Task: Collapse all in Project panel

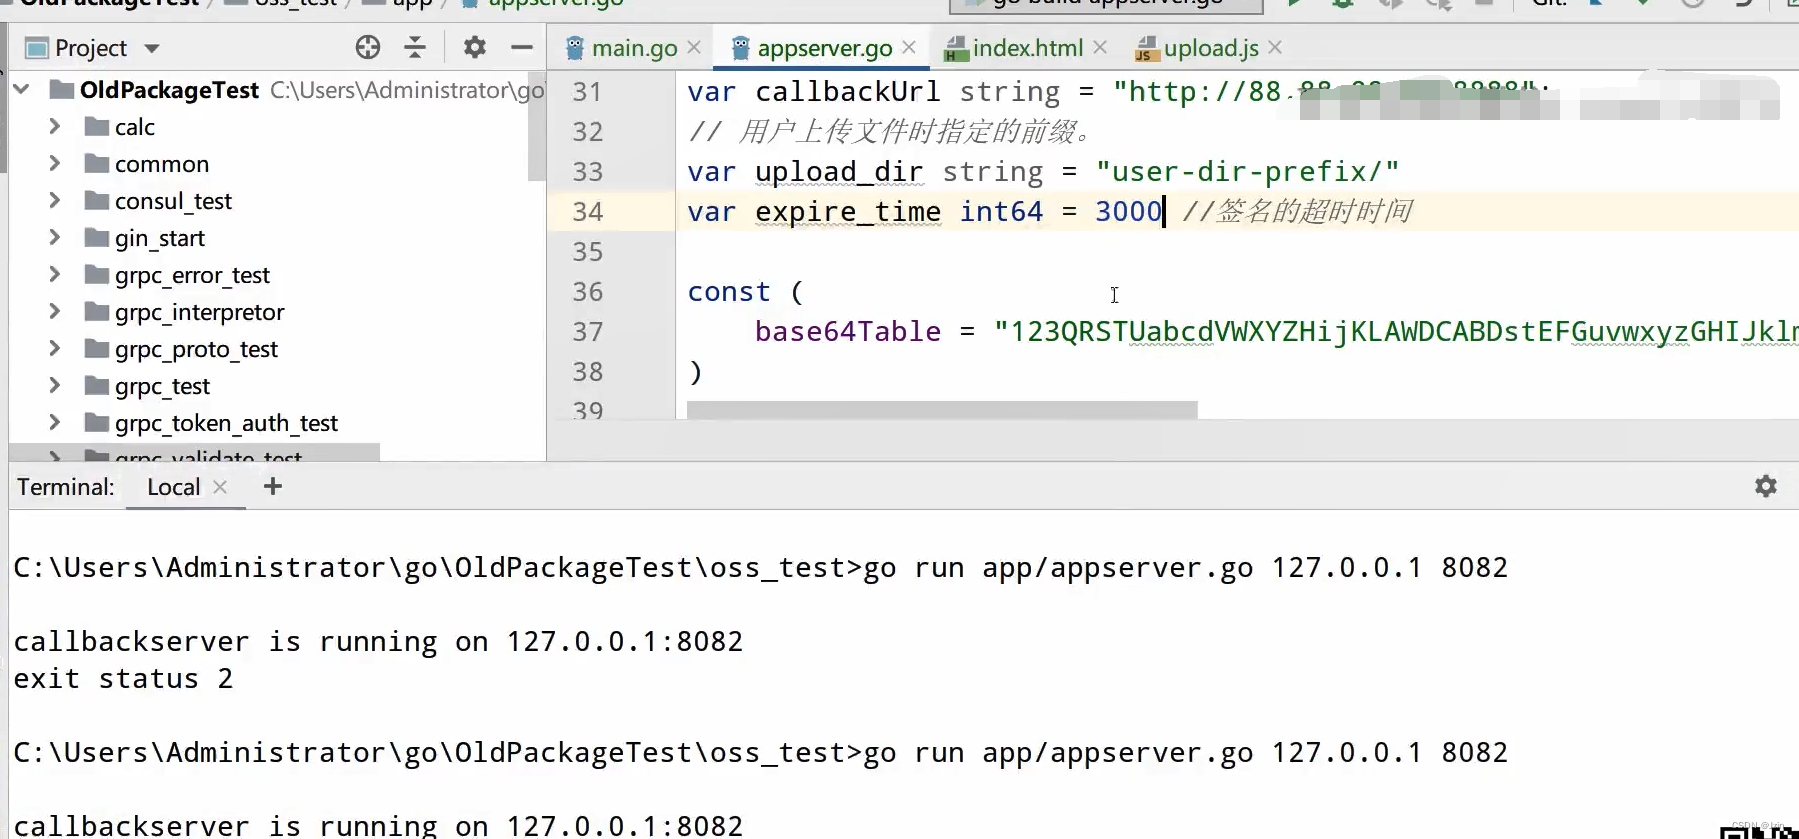Action: [415, 47]
